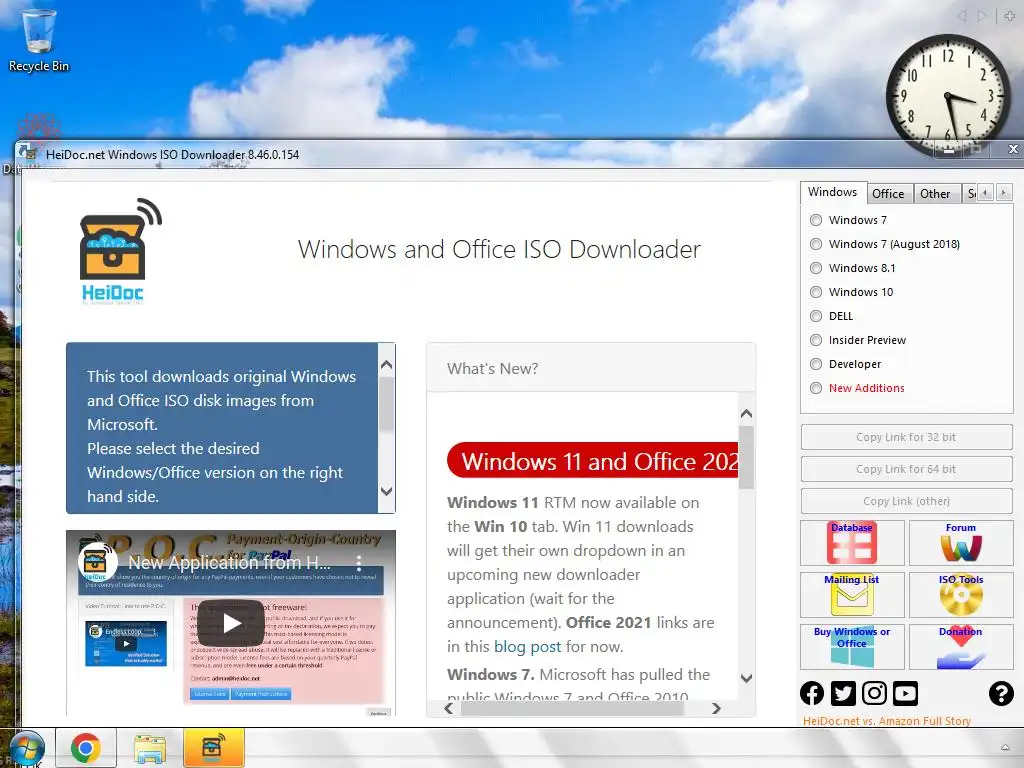The image size is (1024, 768).
Task: Open HeiDoc.net vs. Amazon Full Story link
Action: pos(887,721)
